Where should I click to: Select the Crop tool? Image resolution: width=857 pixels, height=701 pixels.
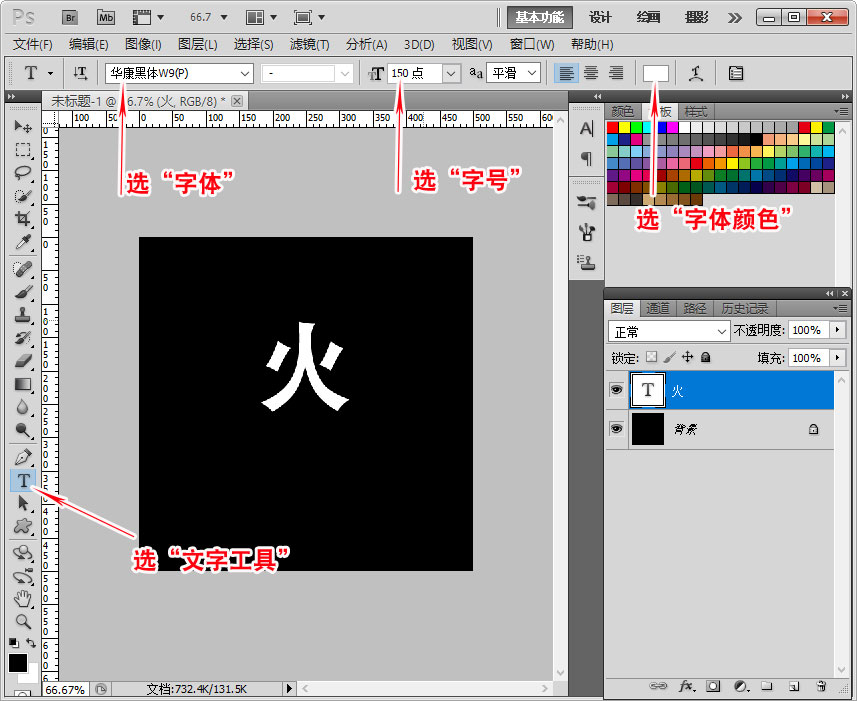pos(22,219)
